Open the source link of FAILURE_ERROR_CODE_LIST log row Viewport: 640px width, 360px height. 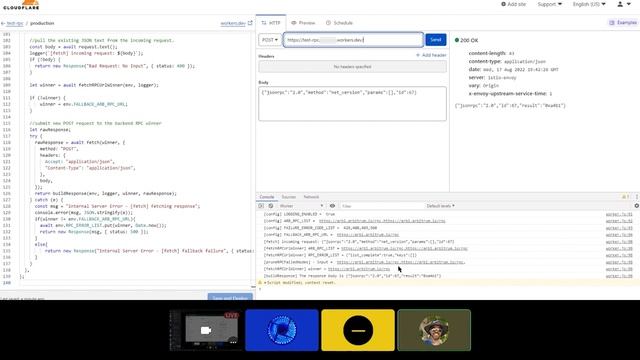coord(619,228)
